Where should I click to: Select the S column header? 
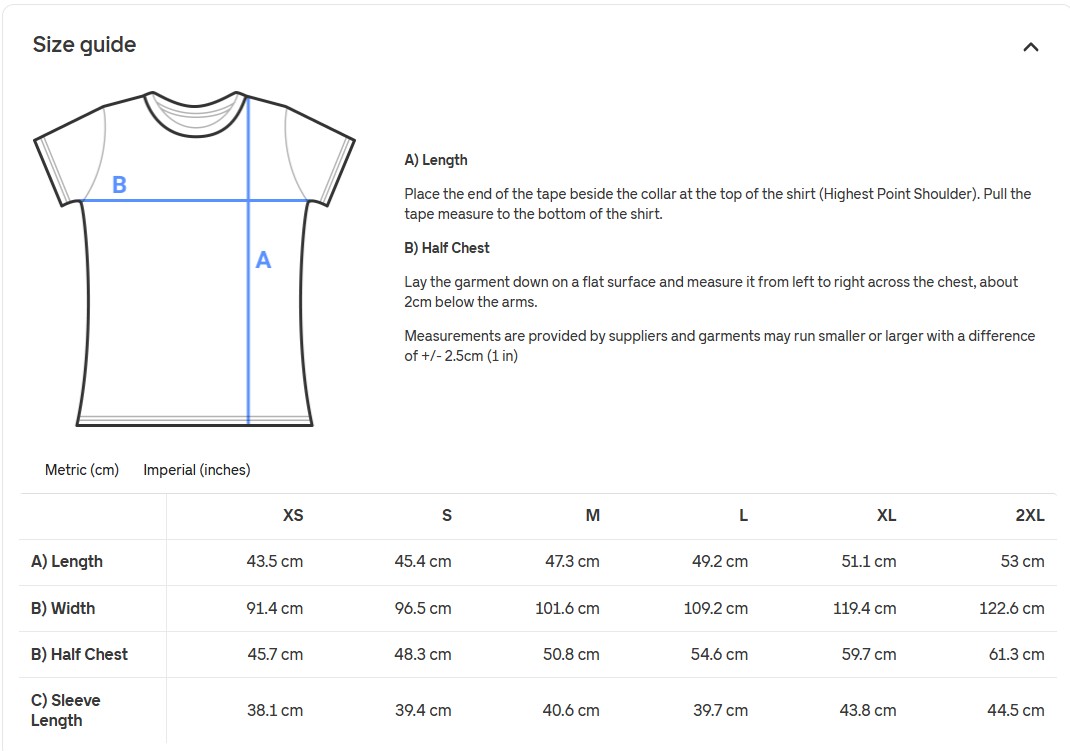pos(447,516)
